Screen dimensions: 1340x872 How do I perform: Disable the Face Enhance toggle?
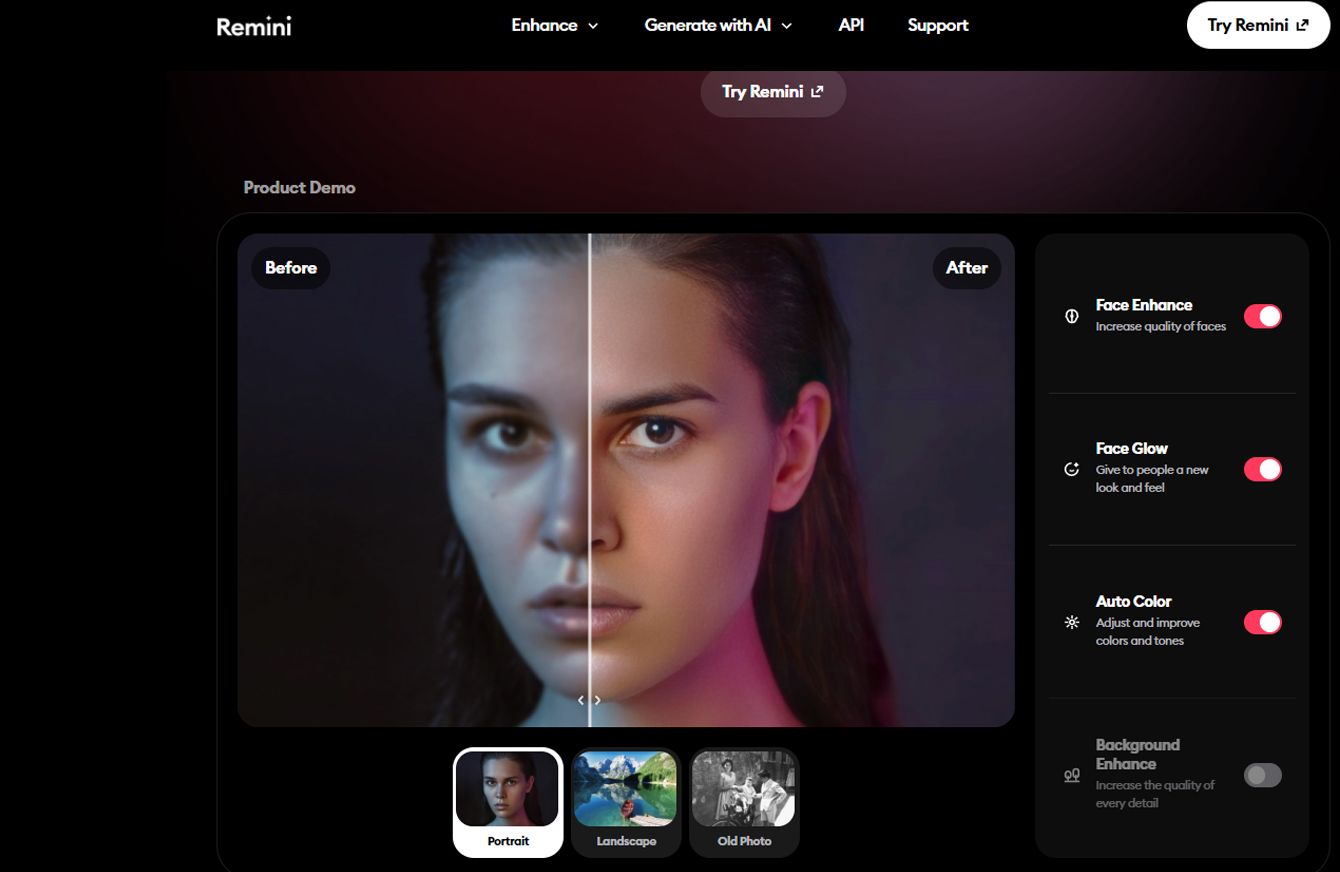[1262, 316]
